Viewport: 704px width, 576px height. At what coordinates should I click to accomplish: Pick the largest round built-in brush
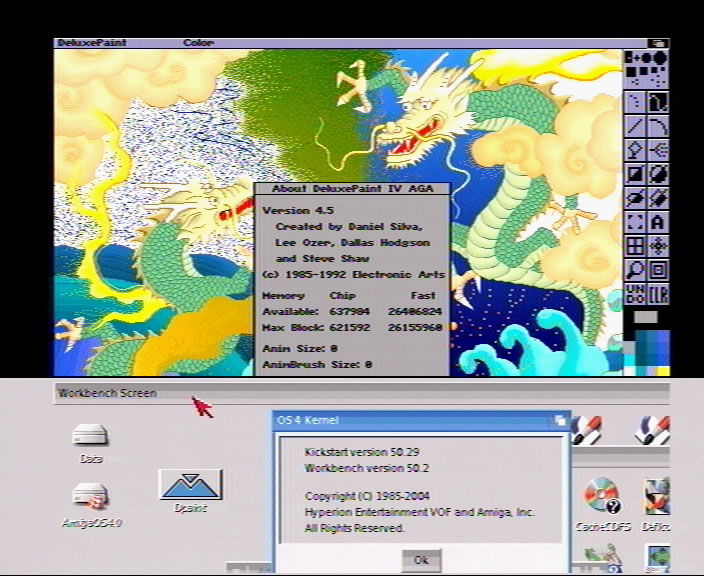pyautogui.click(x=660, y=58)
